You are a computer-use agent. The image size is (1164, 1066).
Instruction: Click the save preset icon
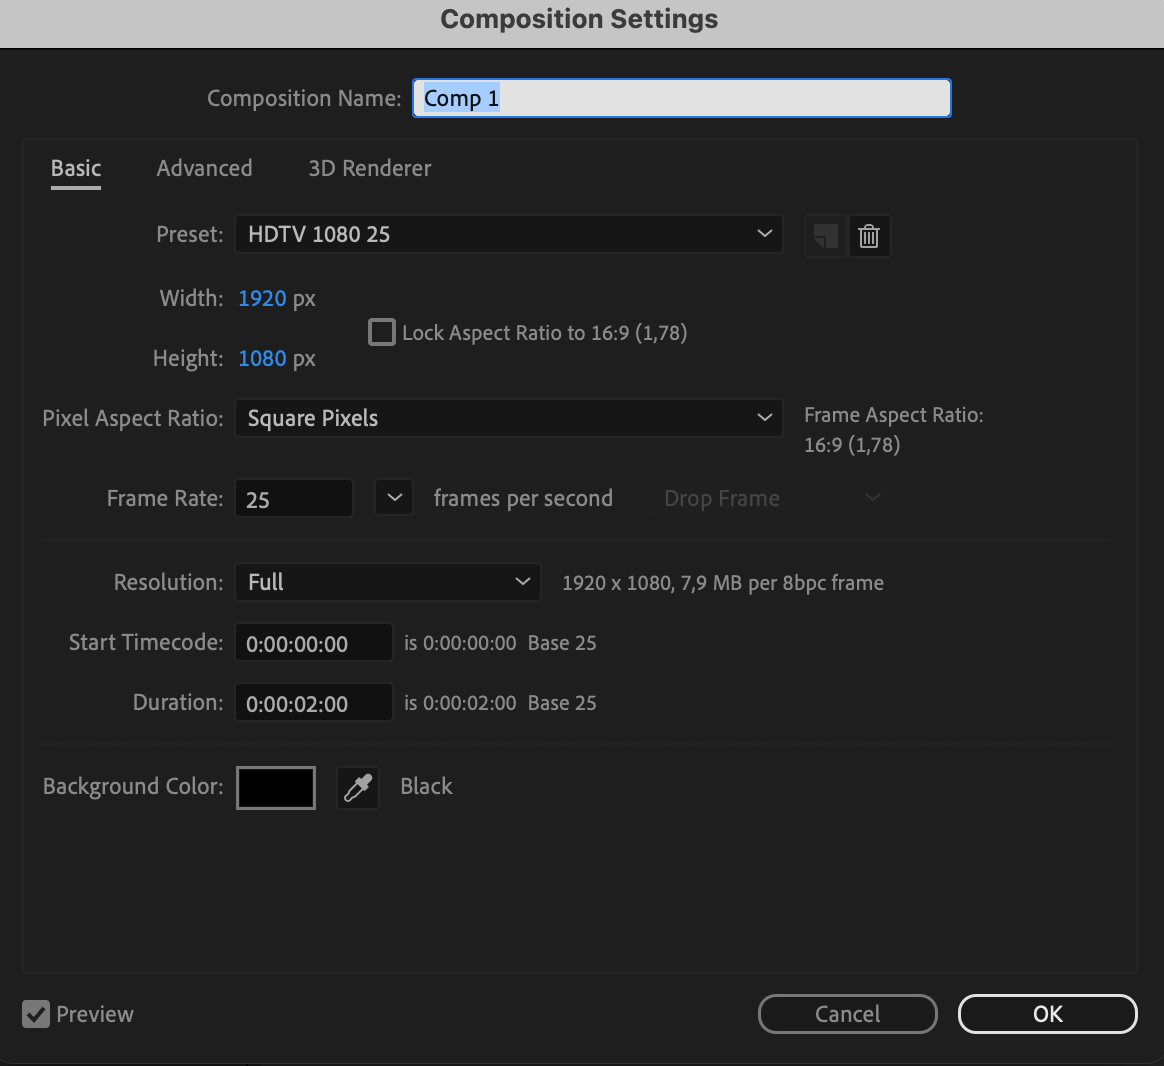pos(825,236)
